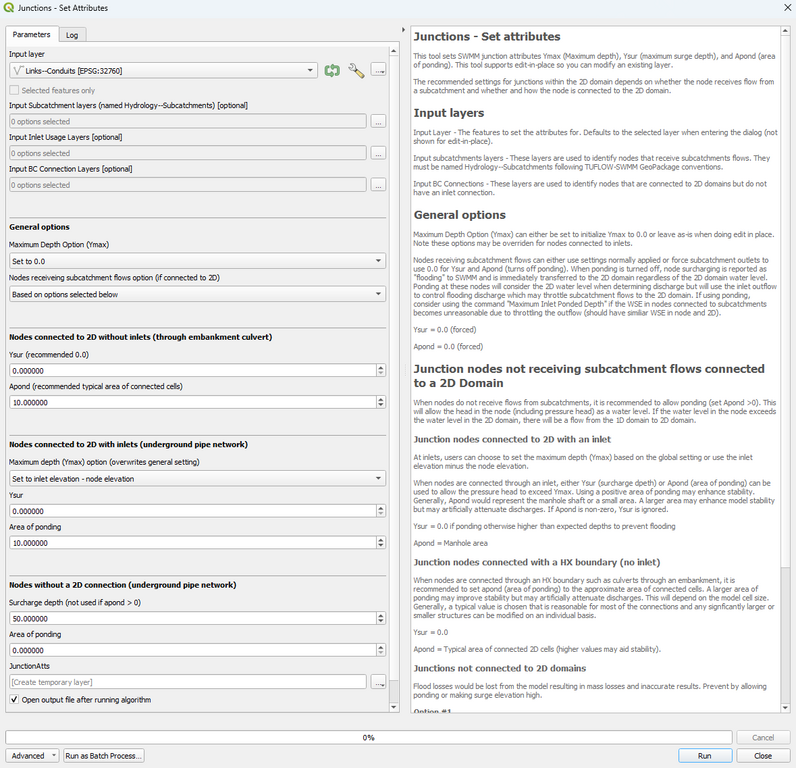Open advanced options wrench for input layer
The image size is (796, 768).
[356, 70]
